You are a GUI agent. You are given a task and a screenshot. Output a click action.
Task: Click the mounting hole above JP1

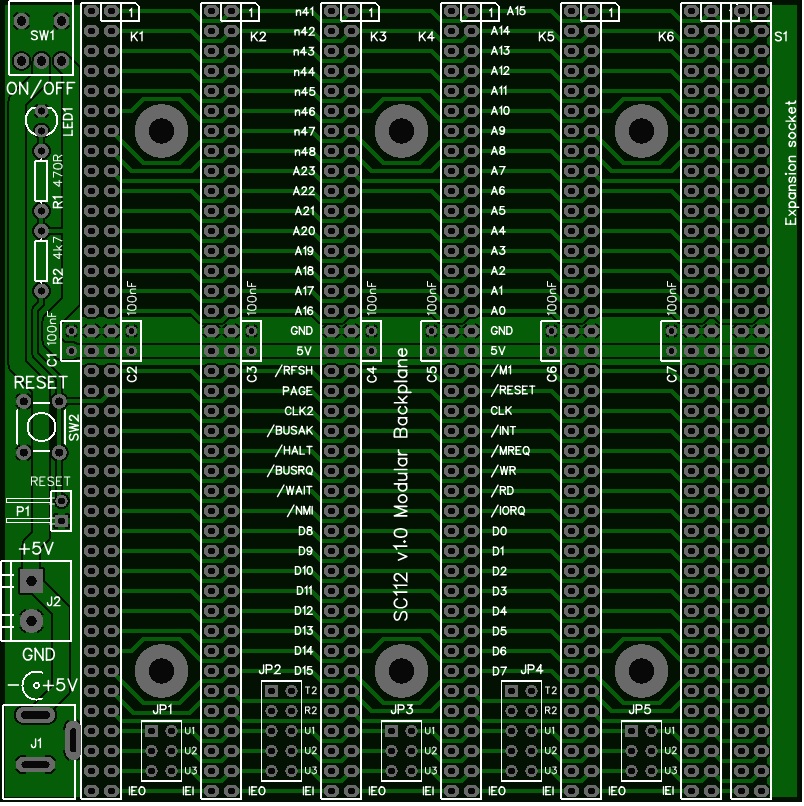[x=161, y=670]
